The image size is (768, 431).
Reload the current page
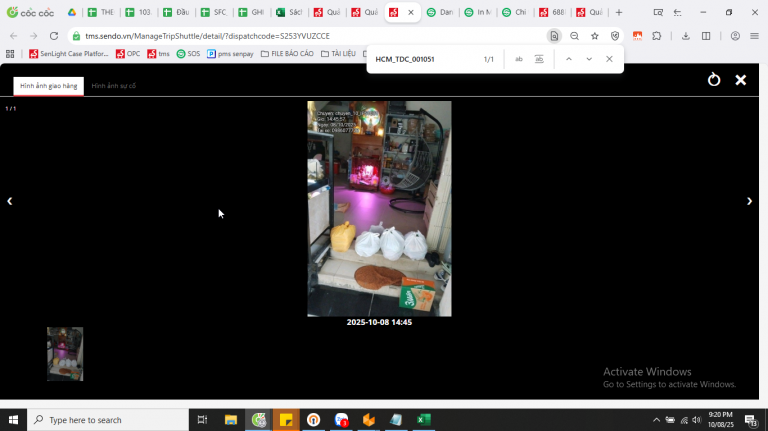coord(54,36)
